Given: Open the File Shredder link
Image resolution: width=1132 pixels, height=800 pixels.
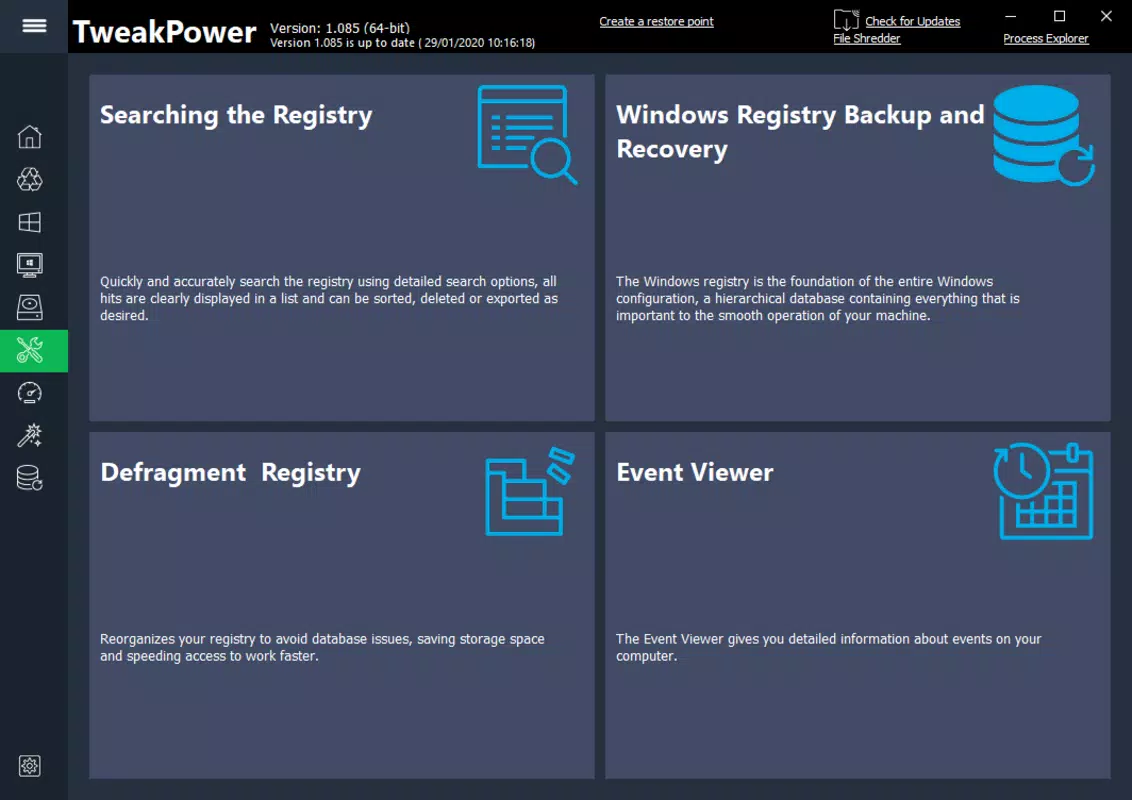Looking at the screenshot, I should [x=866, y=38].
